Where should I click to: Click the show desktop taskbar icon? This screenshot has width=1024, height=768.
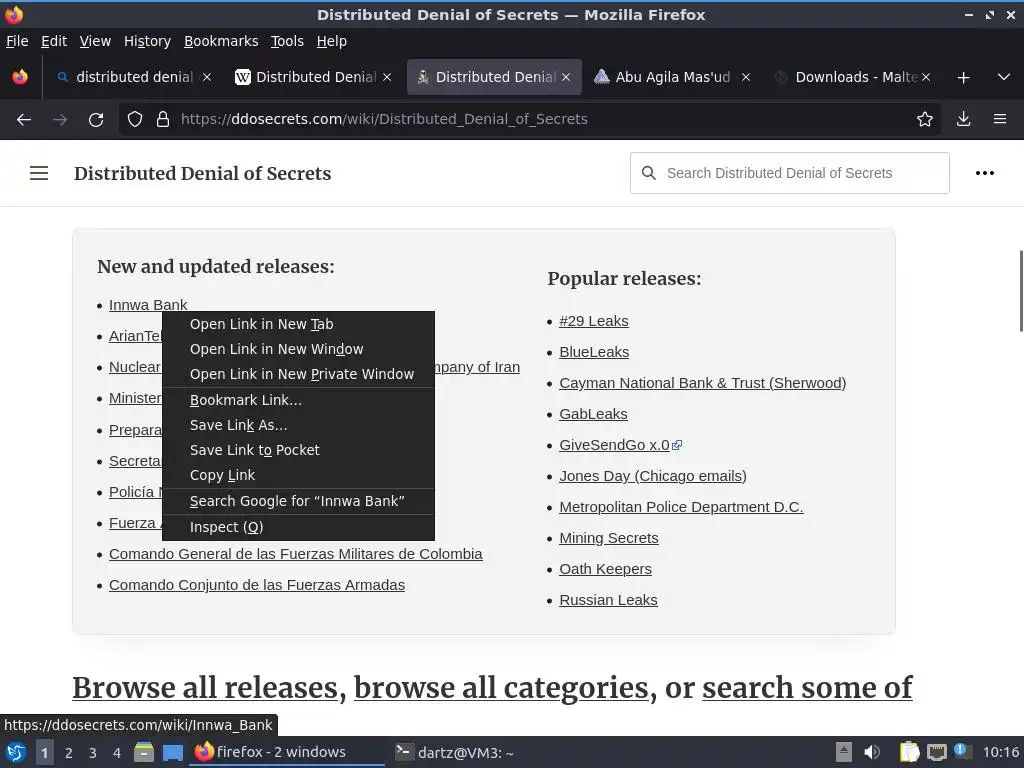(x=172, y=752)
